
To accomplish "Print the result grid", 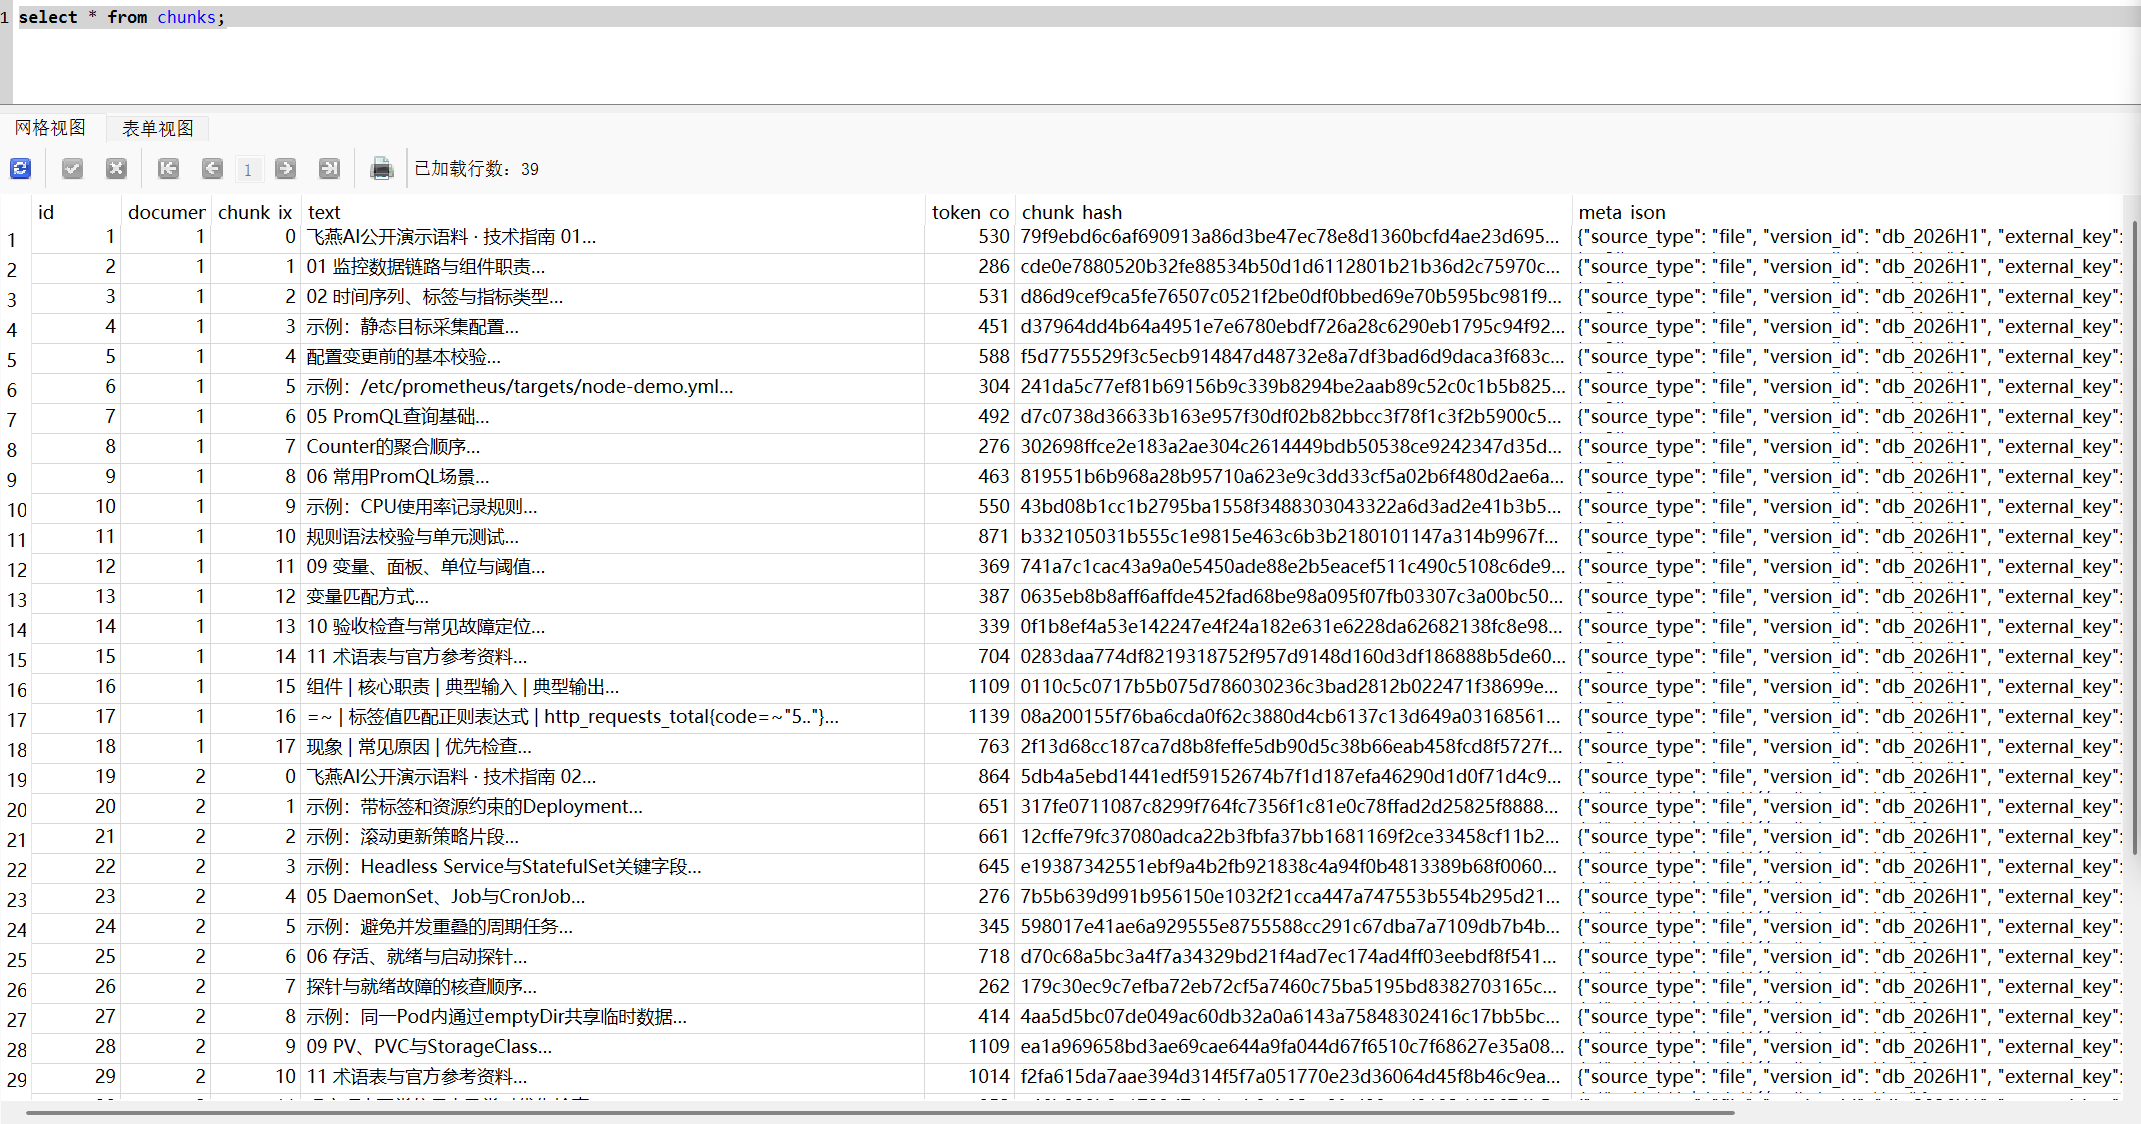I will click(x=381, y=168).
